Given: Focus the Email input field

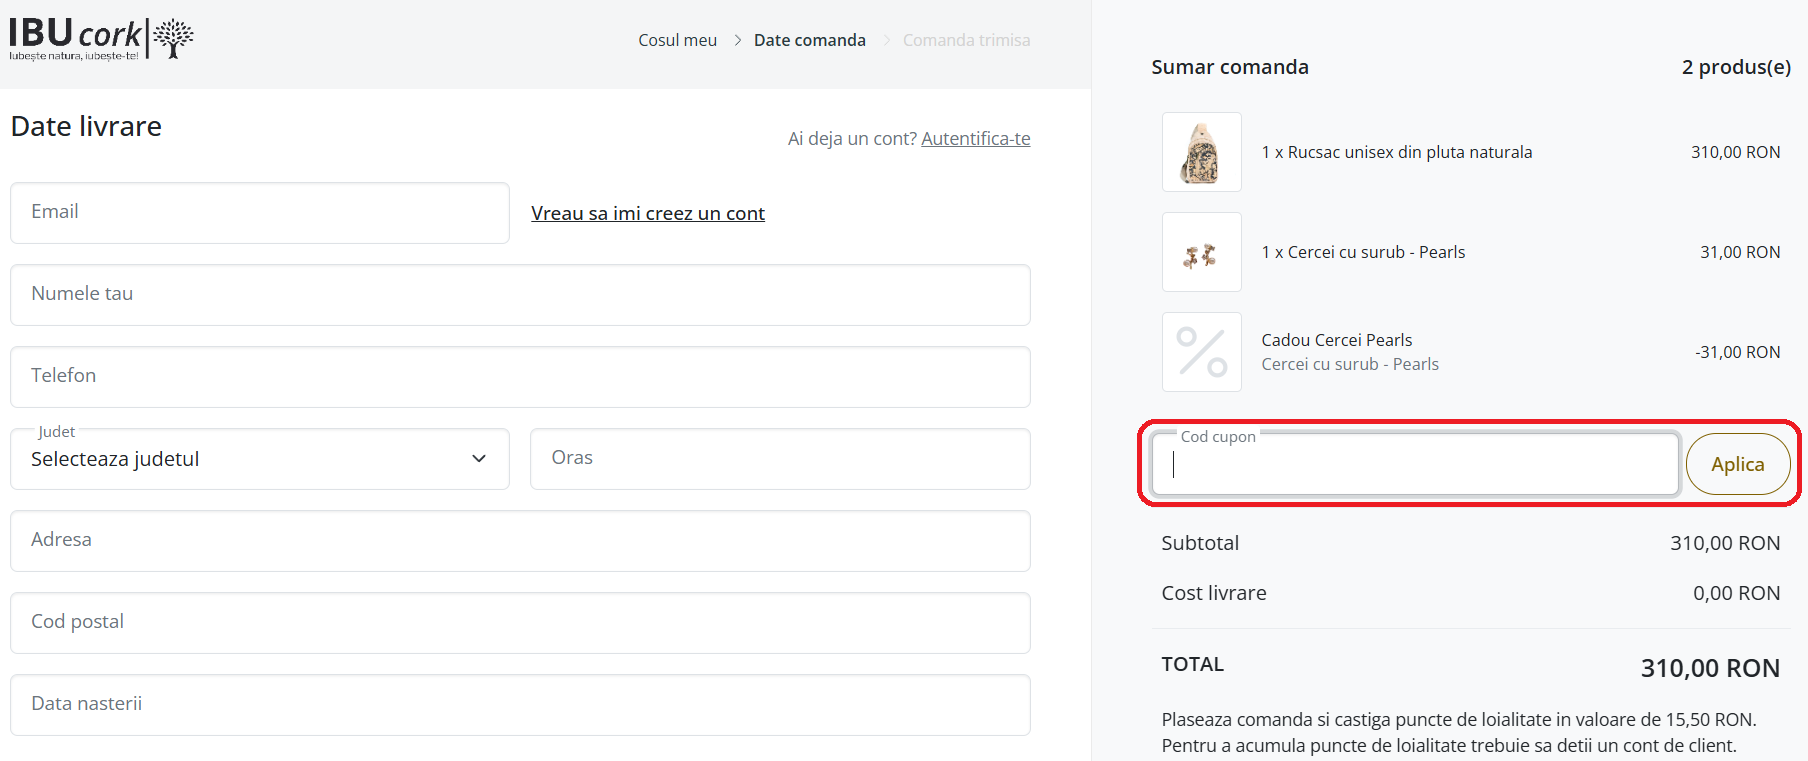Looking at the screenshot, I should point(260,213).
